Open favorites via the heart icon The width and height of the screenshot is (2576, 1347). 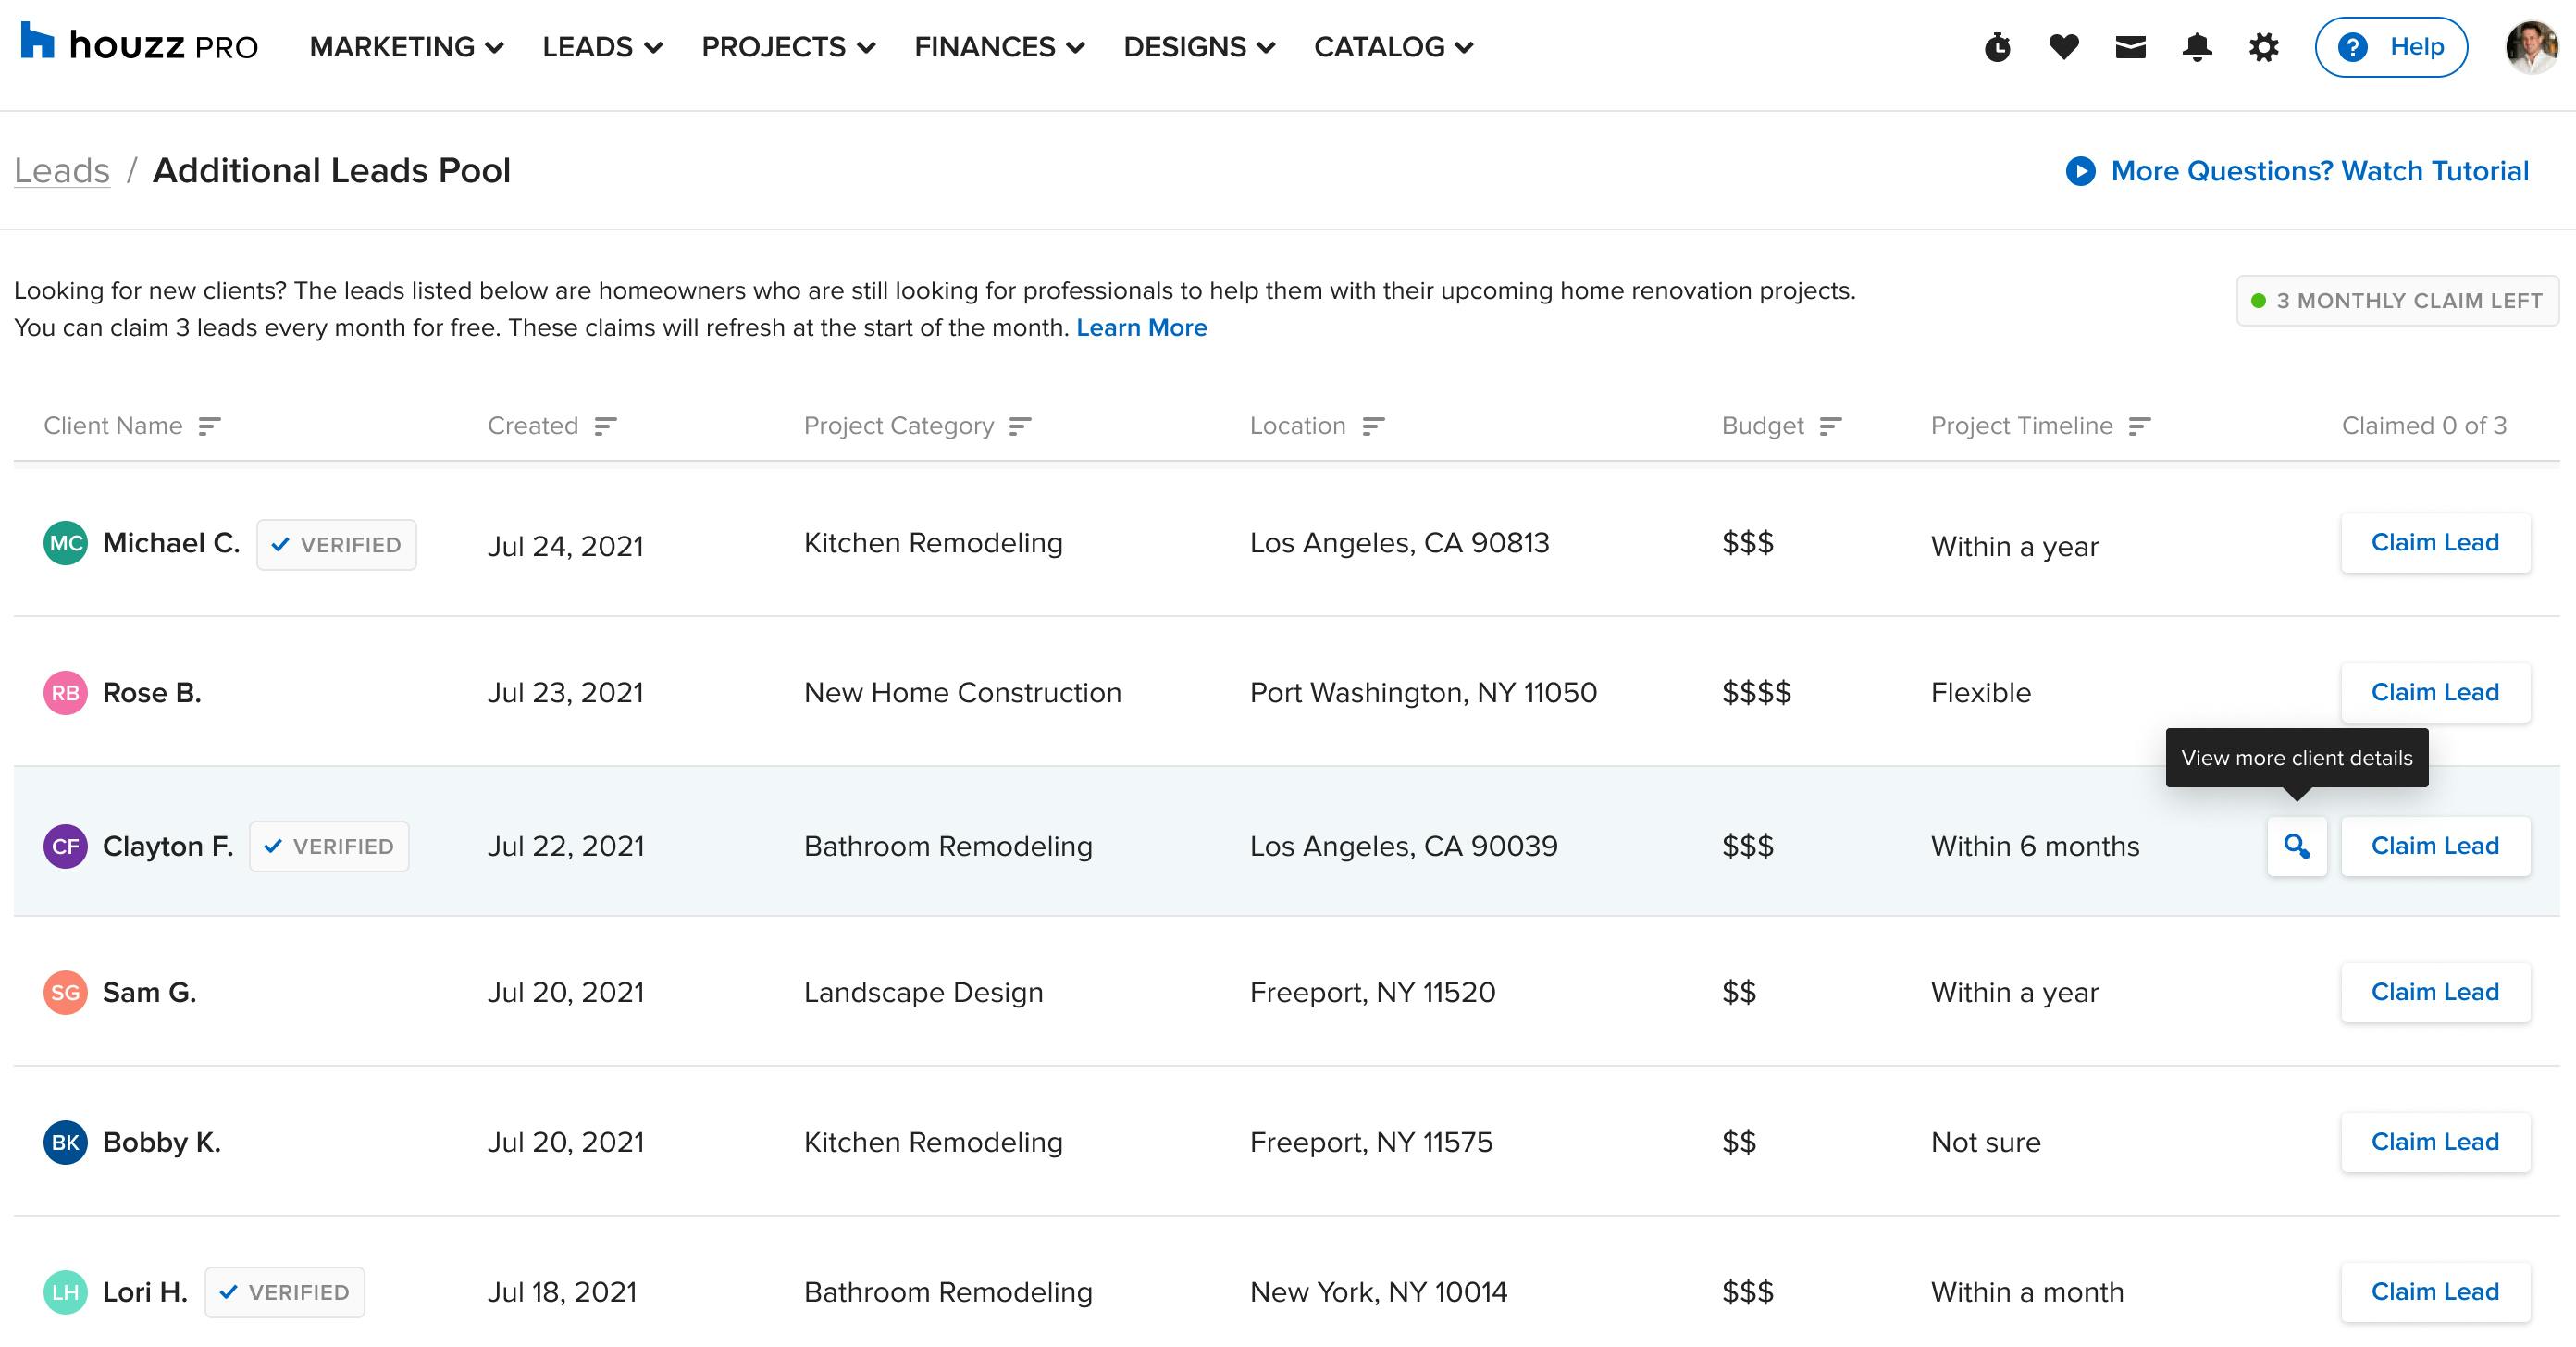tap(2063, 46)
